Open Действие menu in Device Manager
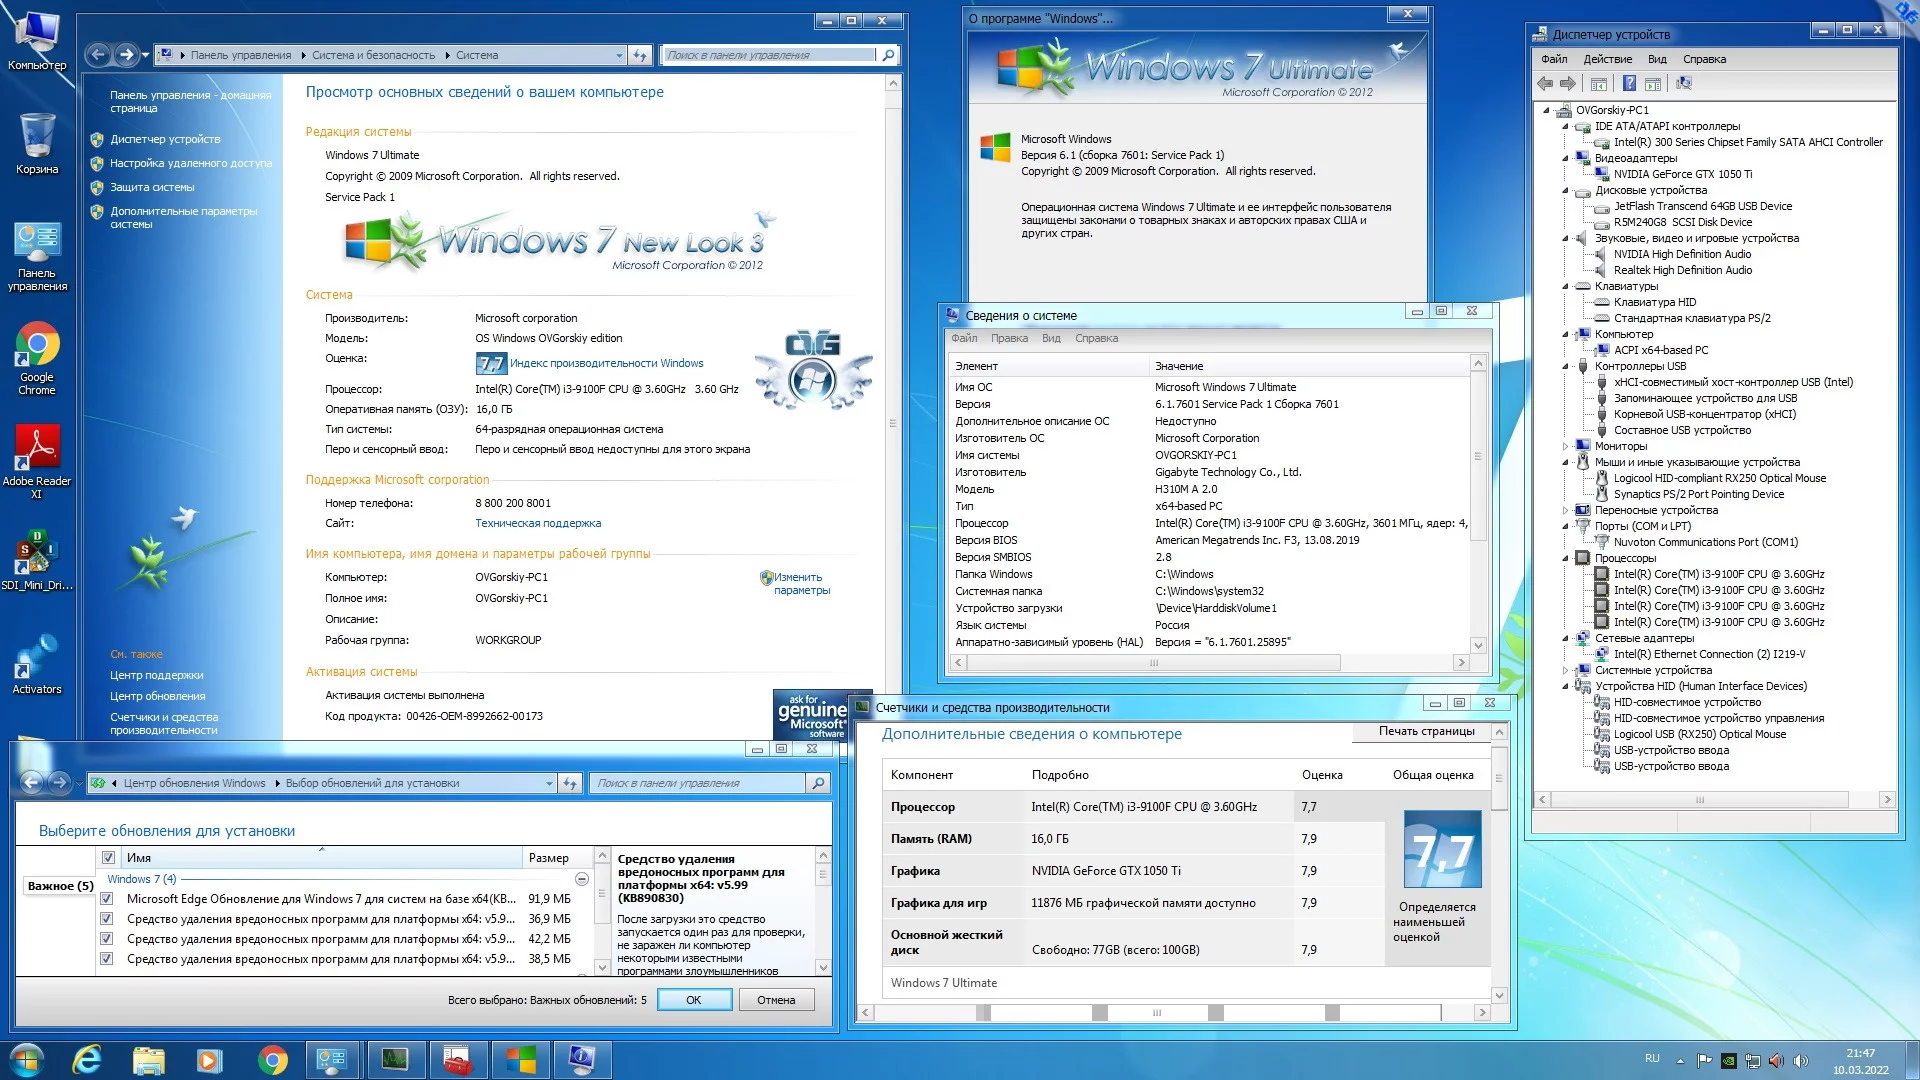The height and width of the screenshot is (1080, 1920). click(x=1607, y=59)
